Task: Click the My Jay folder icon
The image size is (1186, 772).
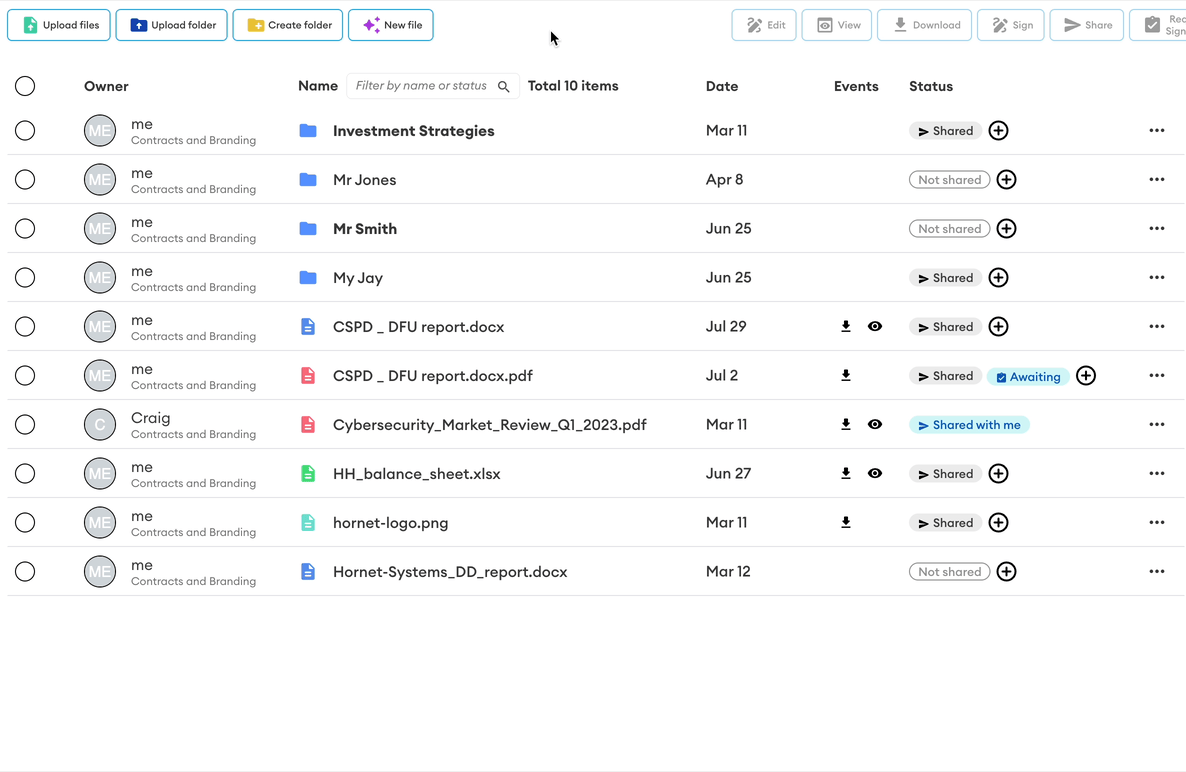Action: coord(308,277)
